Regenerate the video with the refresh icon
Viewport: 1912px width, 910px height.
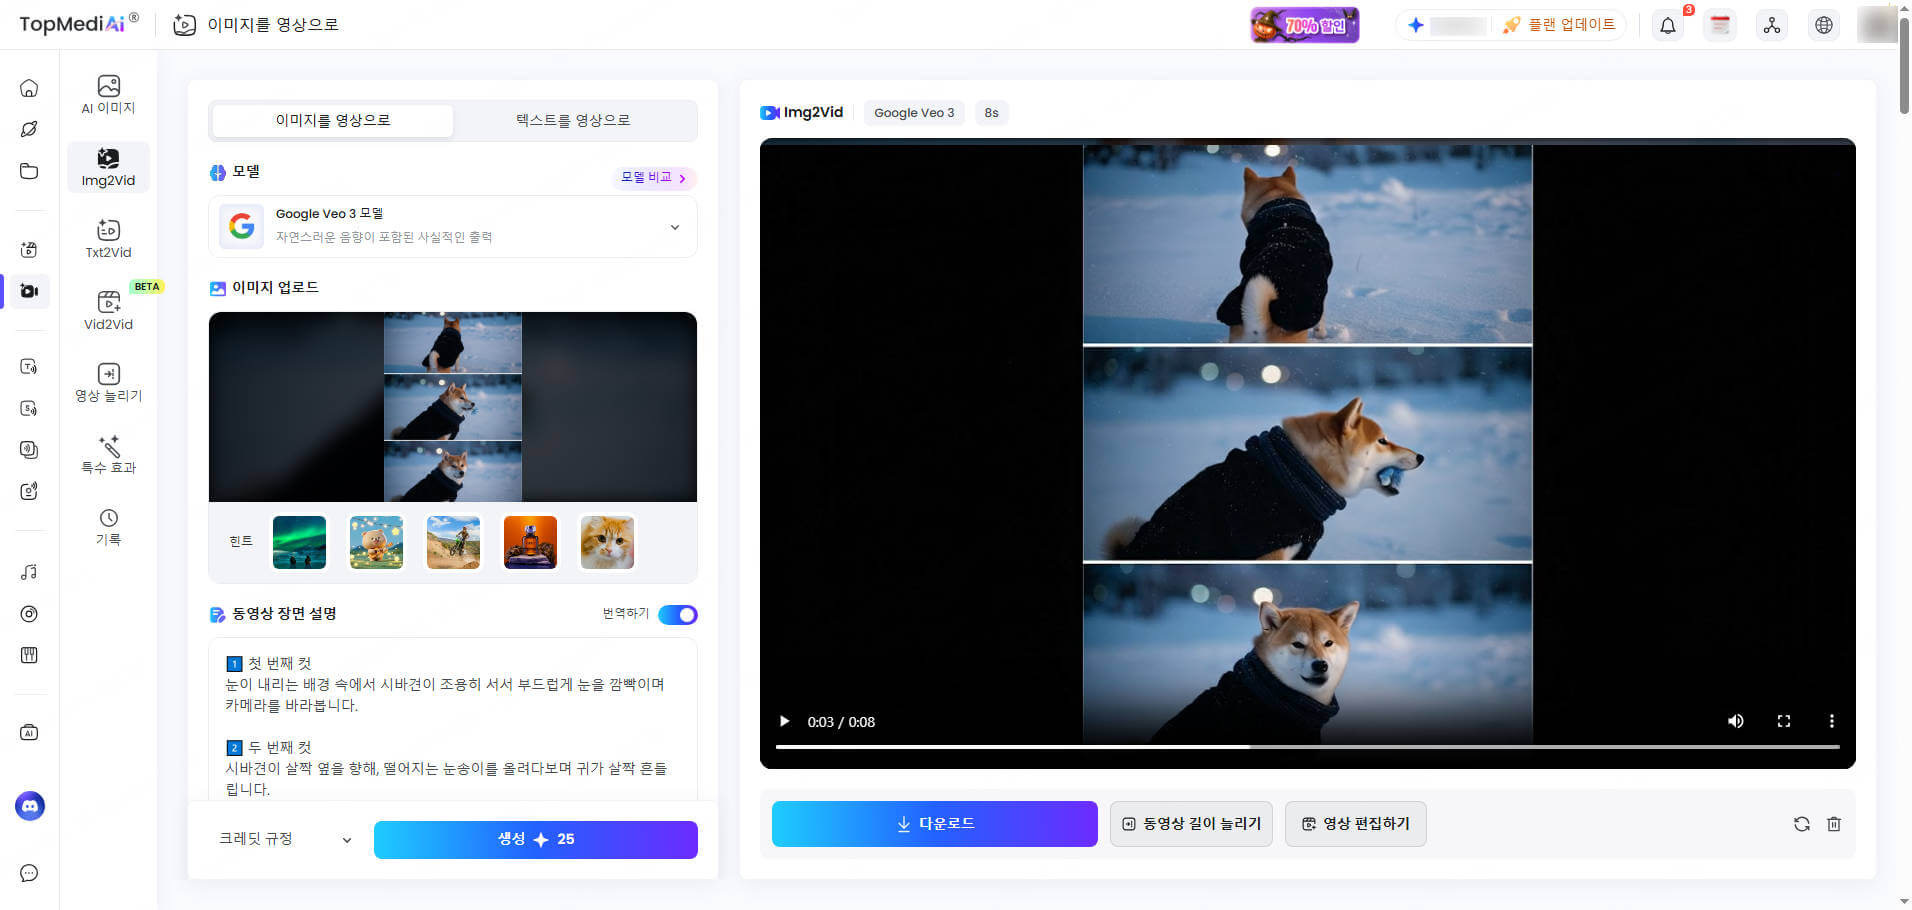pyautogui.click(x=1801, y=824)
